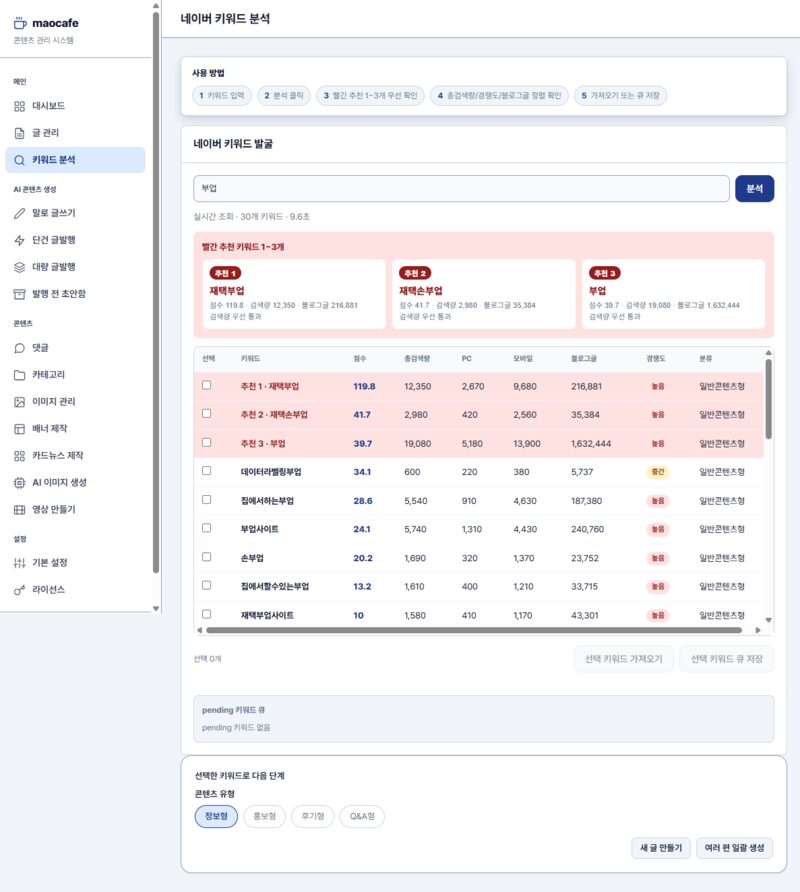Click the 카드뉴스 제작 grid icon
Viewport: 800px width, 892px height.
[x=19, y=456]
